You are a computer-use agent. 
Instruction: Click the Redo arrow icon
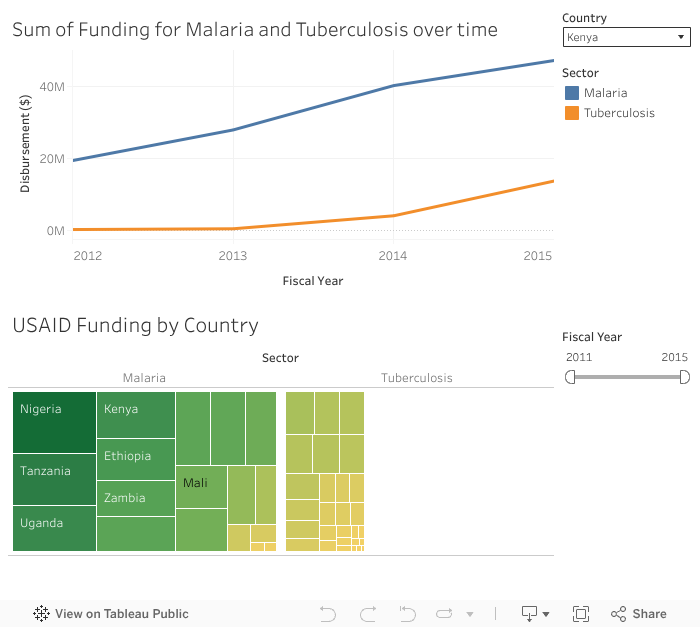coord(368,613)
